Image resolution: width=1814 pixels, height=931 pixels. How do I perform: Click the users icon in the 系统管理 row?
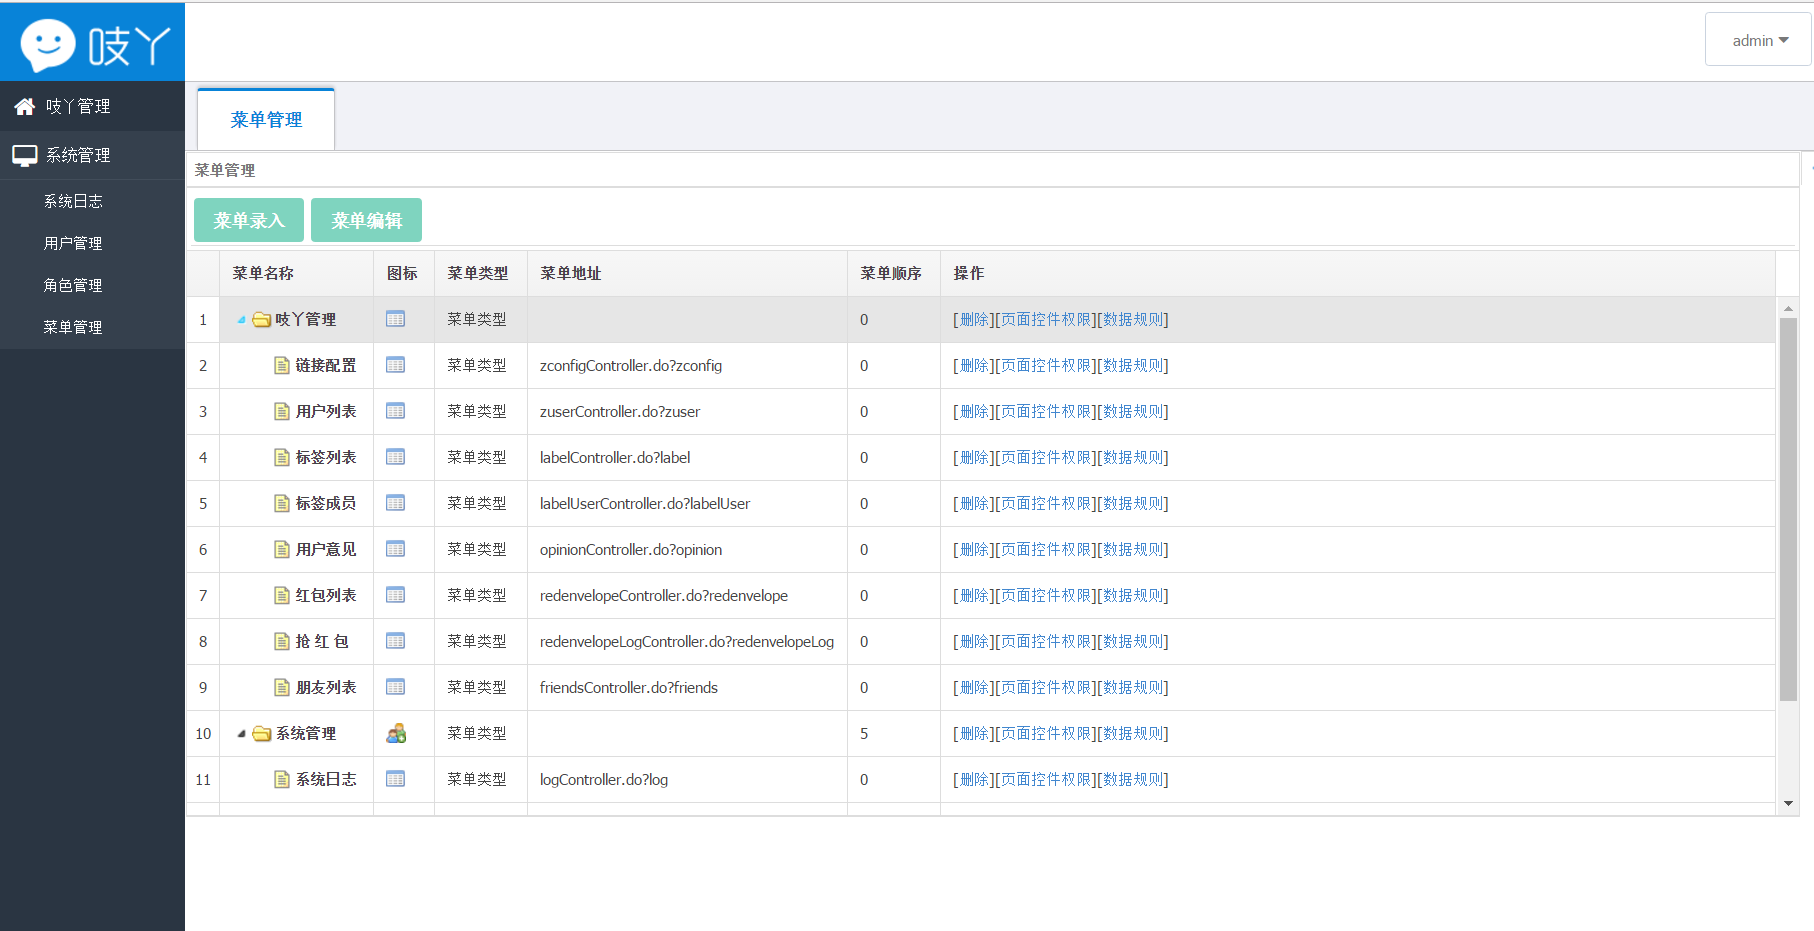pyautogui.click(x=396, y=734)
